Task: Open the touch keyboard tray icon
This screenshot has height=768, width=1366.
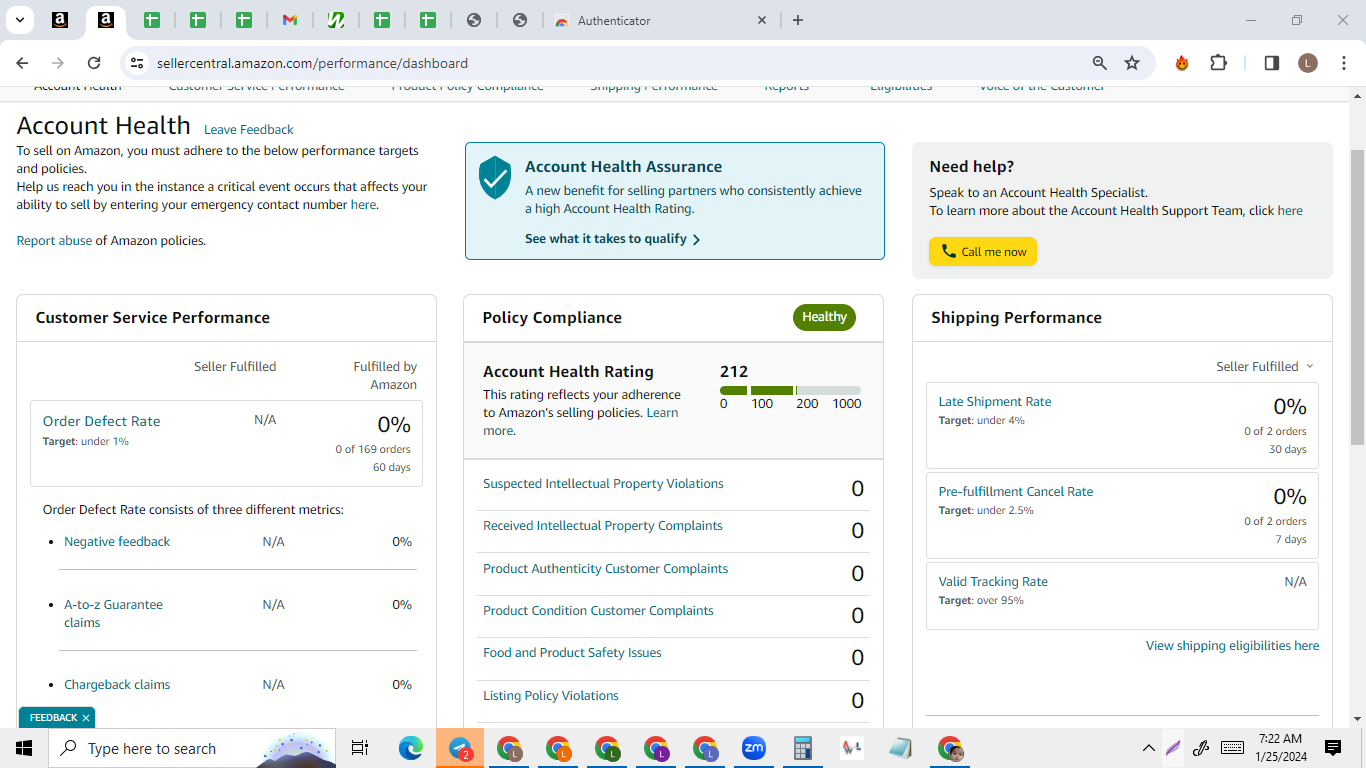Action: pyautogui.click(x=1233, y=748)
